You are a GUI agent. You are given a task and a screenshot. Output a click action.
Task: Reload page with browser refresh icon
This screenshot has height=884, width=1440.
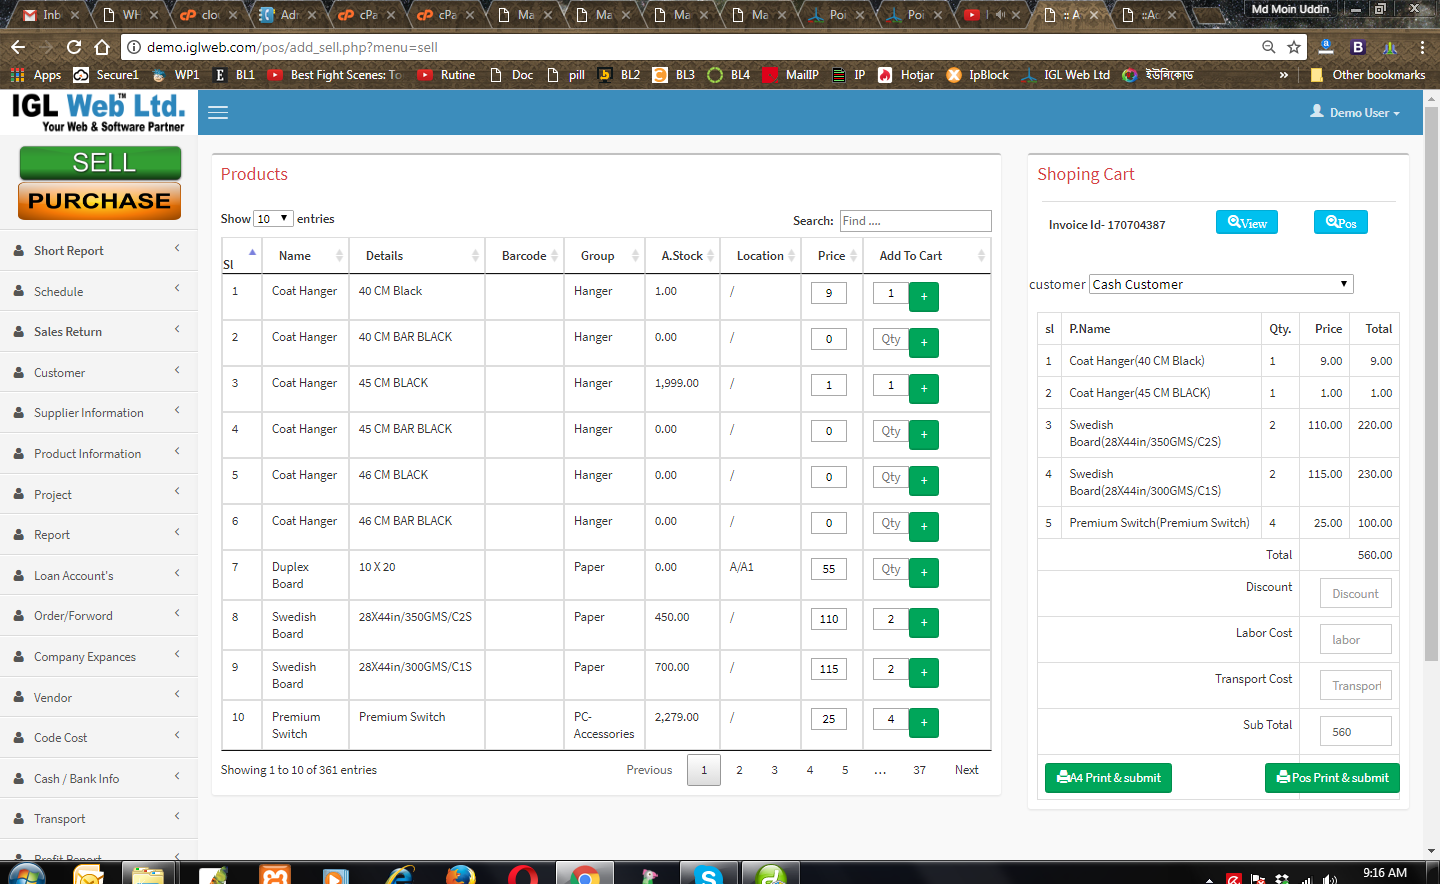[x=74, y=47]
